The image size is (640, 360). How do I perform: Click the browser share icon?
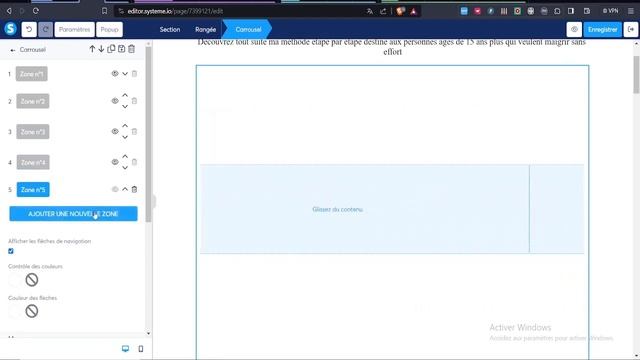tap(383, 11)
